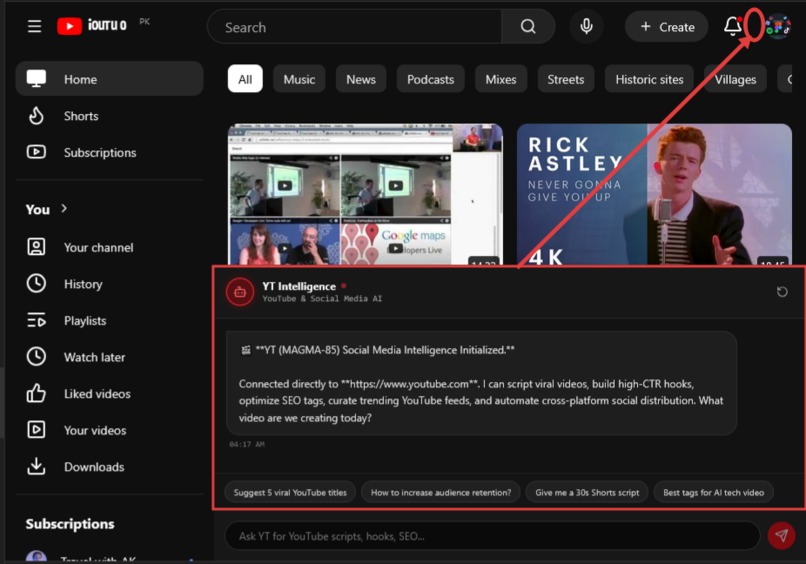Expand the You section chevron

point(64,208)
